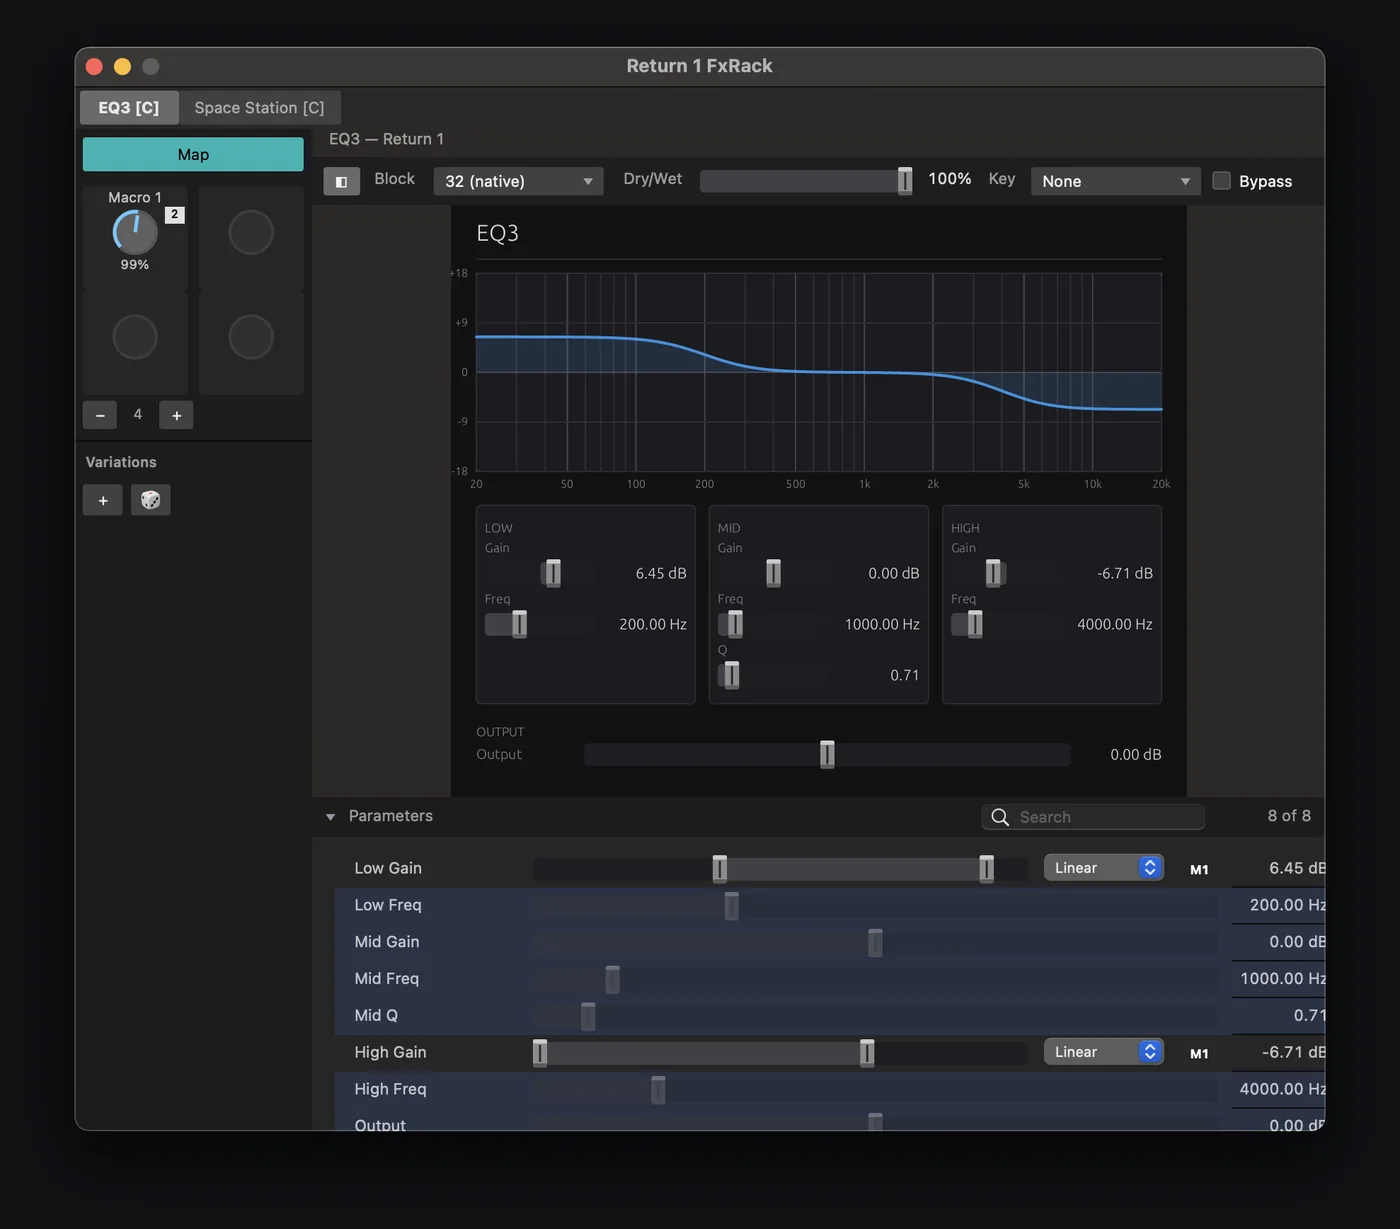1400x1229 pixels.
Task: Select the High Freq parameter row
Action: (x=829, y=1089)
